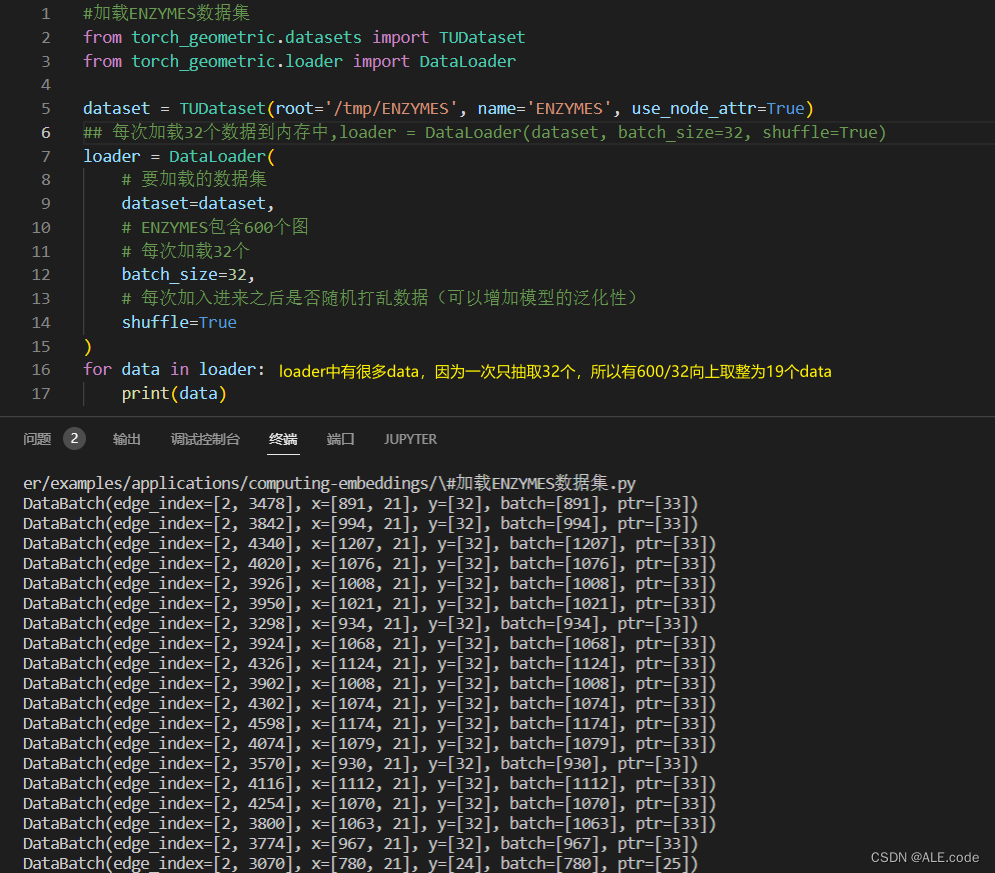The width and height of the screenshot is (995, 873).
Task: Click the terminal script path line
Action: [329, 483]
